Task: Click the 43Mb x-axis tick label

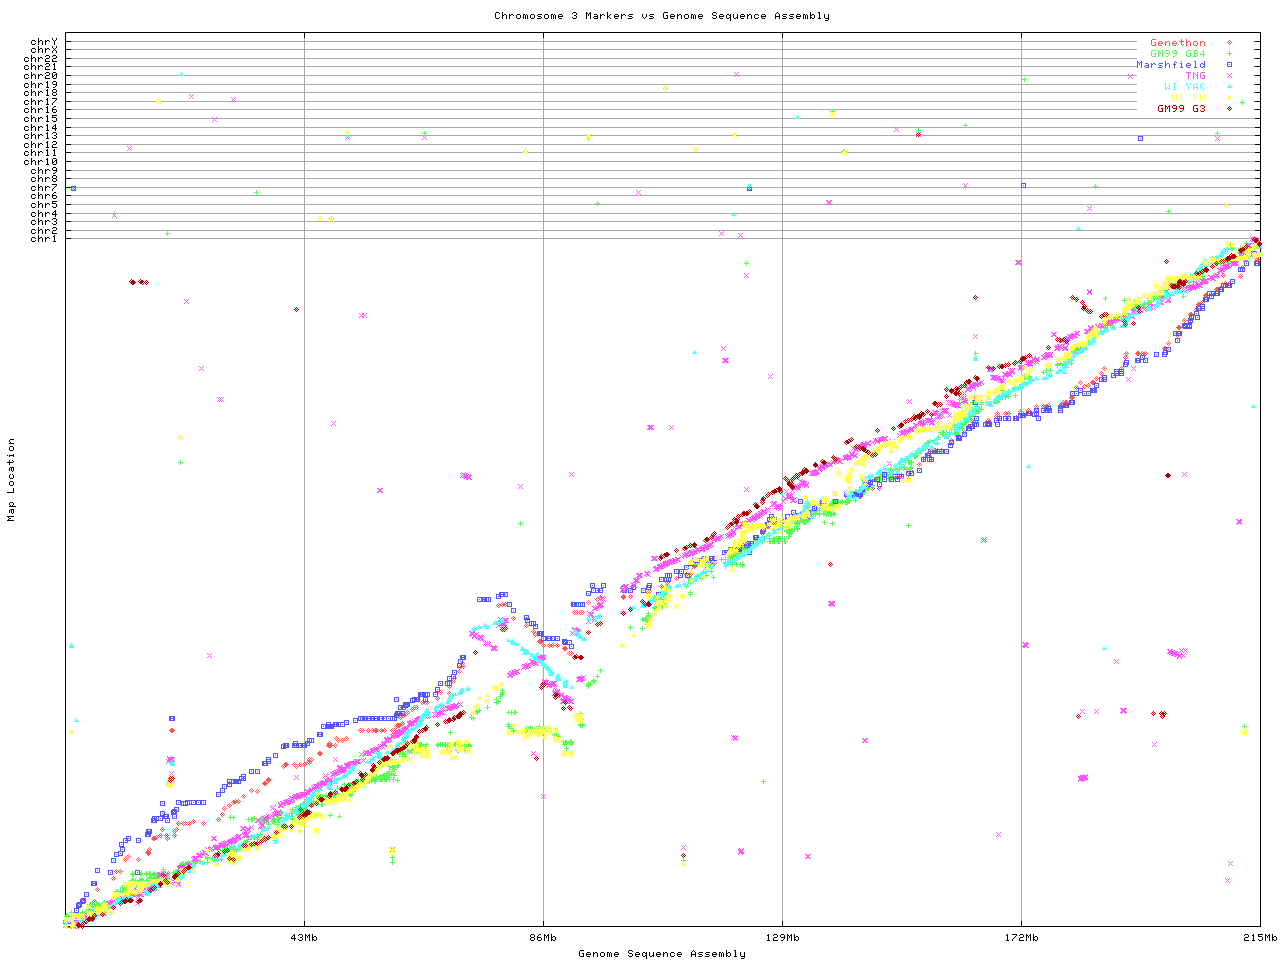Action: point(304,938)
